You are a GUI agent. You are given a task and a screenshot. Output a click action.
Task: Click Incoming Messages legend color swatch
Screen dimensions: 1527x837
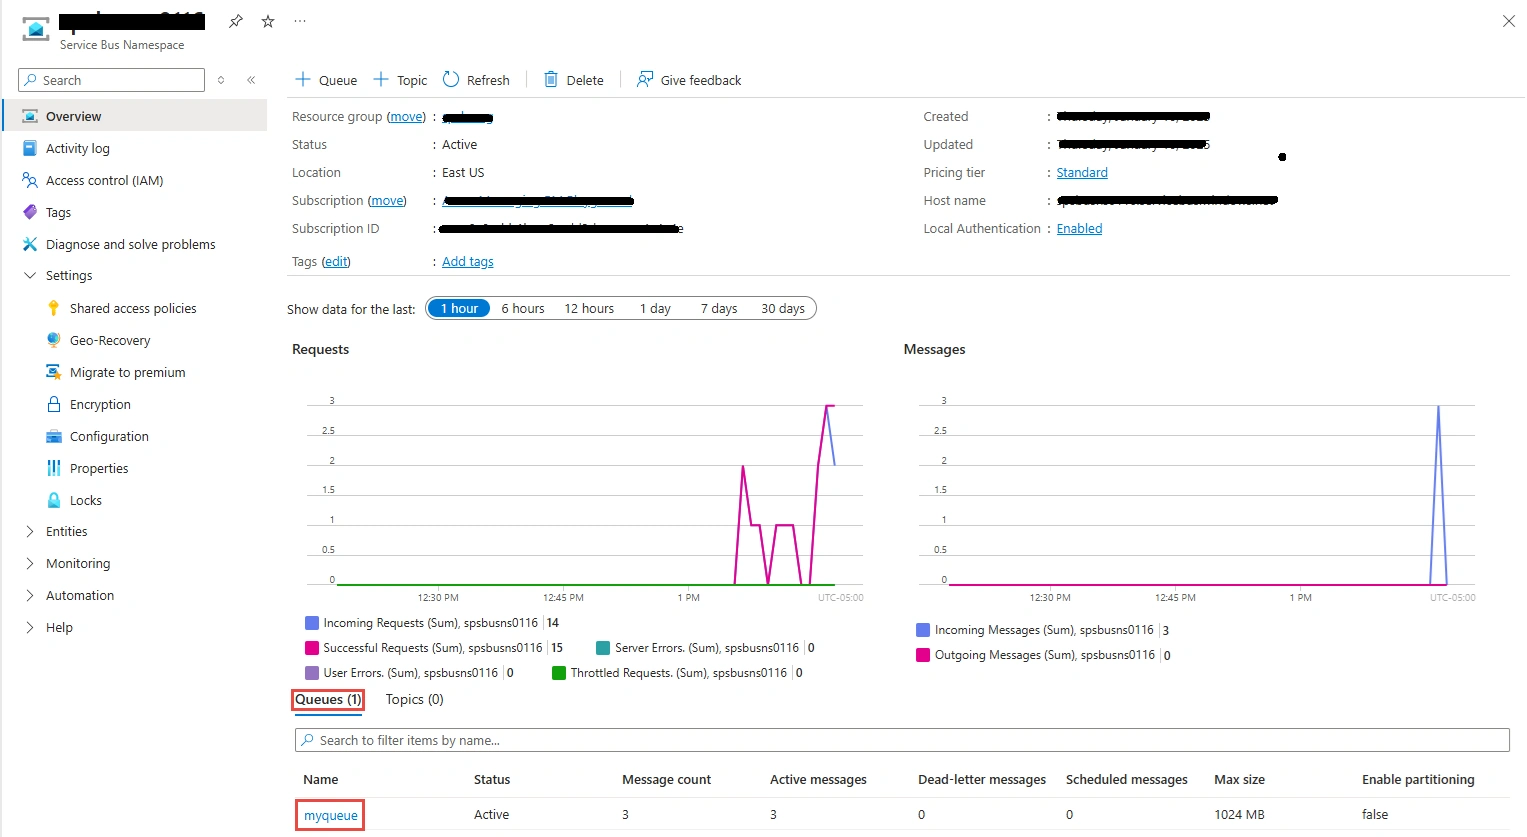point(923,630)
